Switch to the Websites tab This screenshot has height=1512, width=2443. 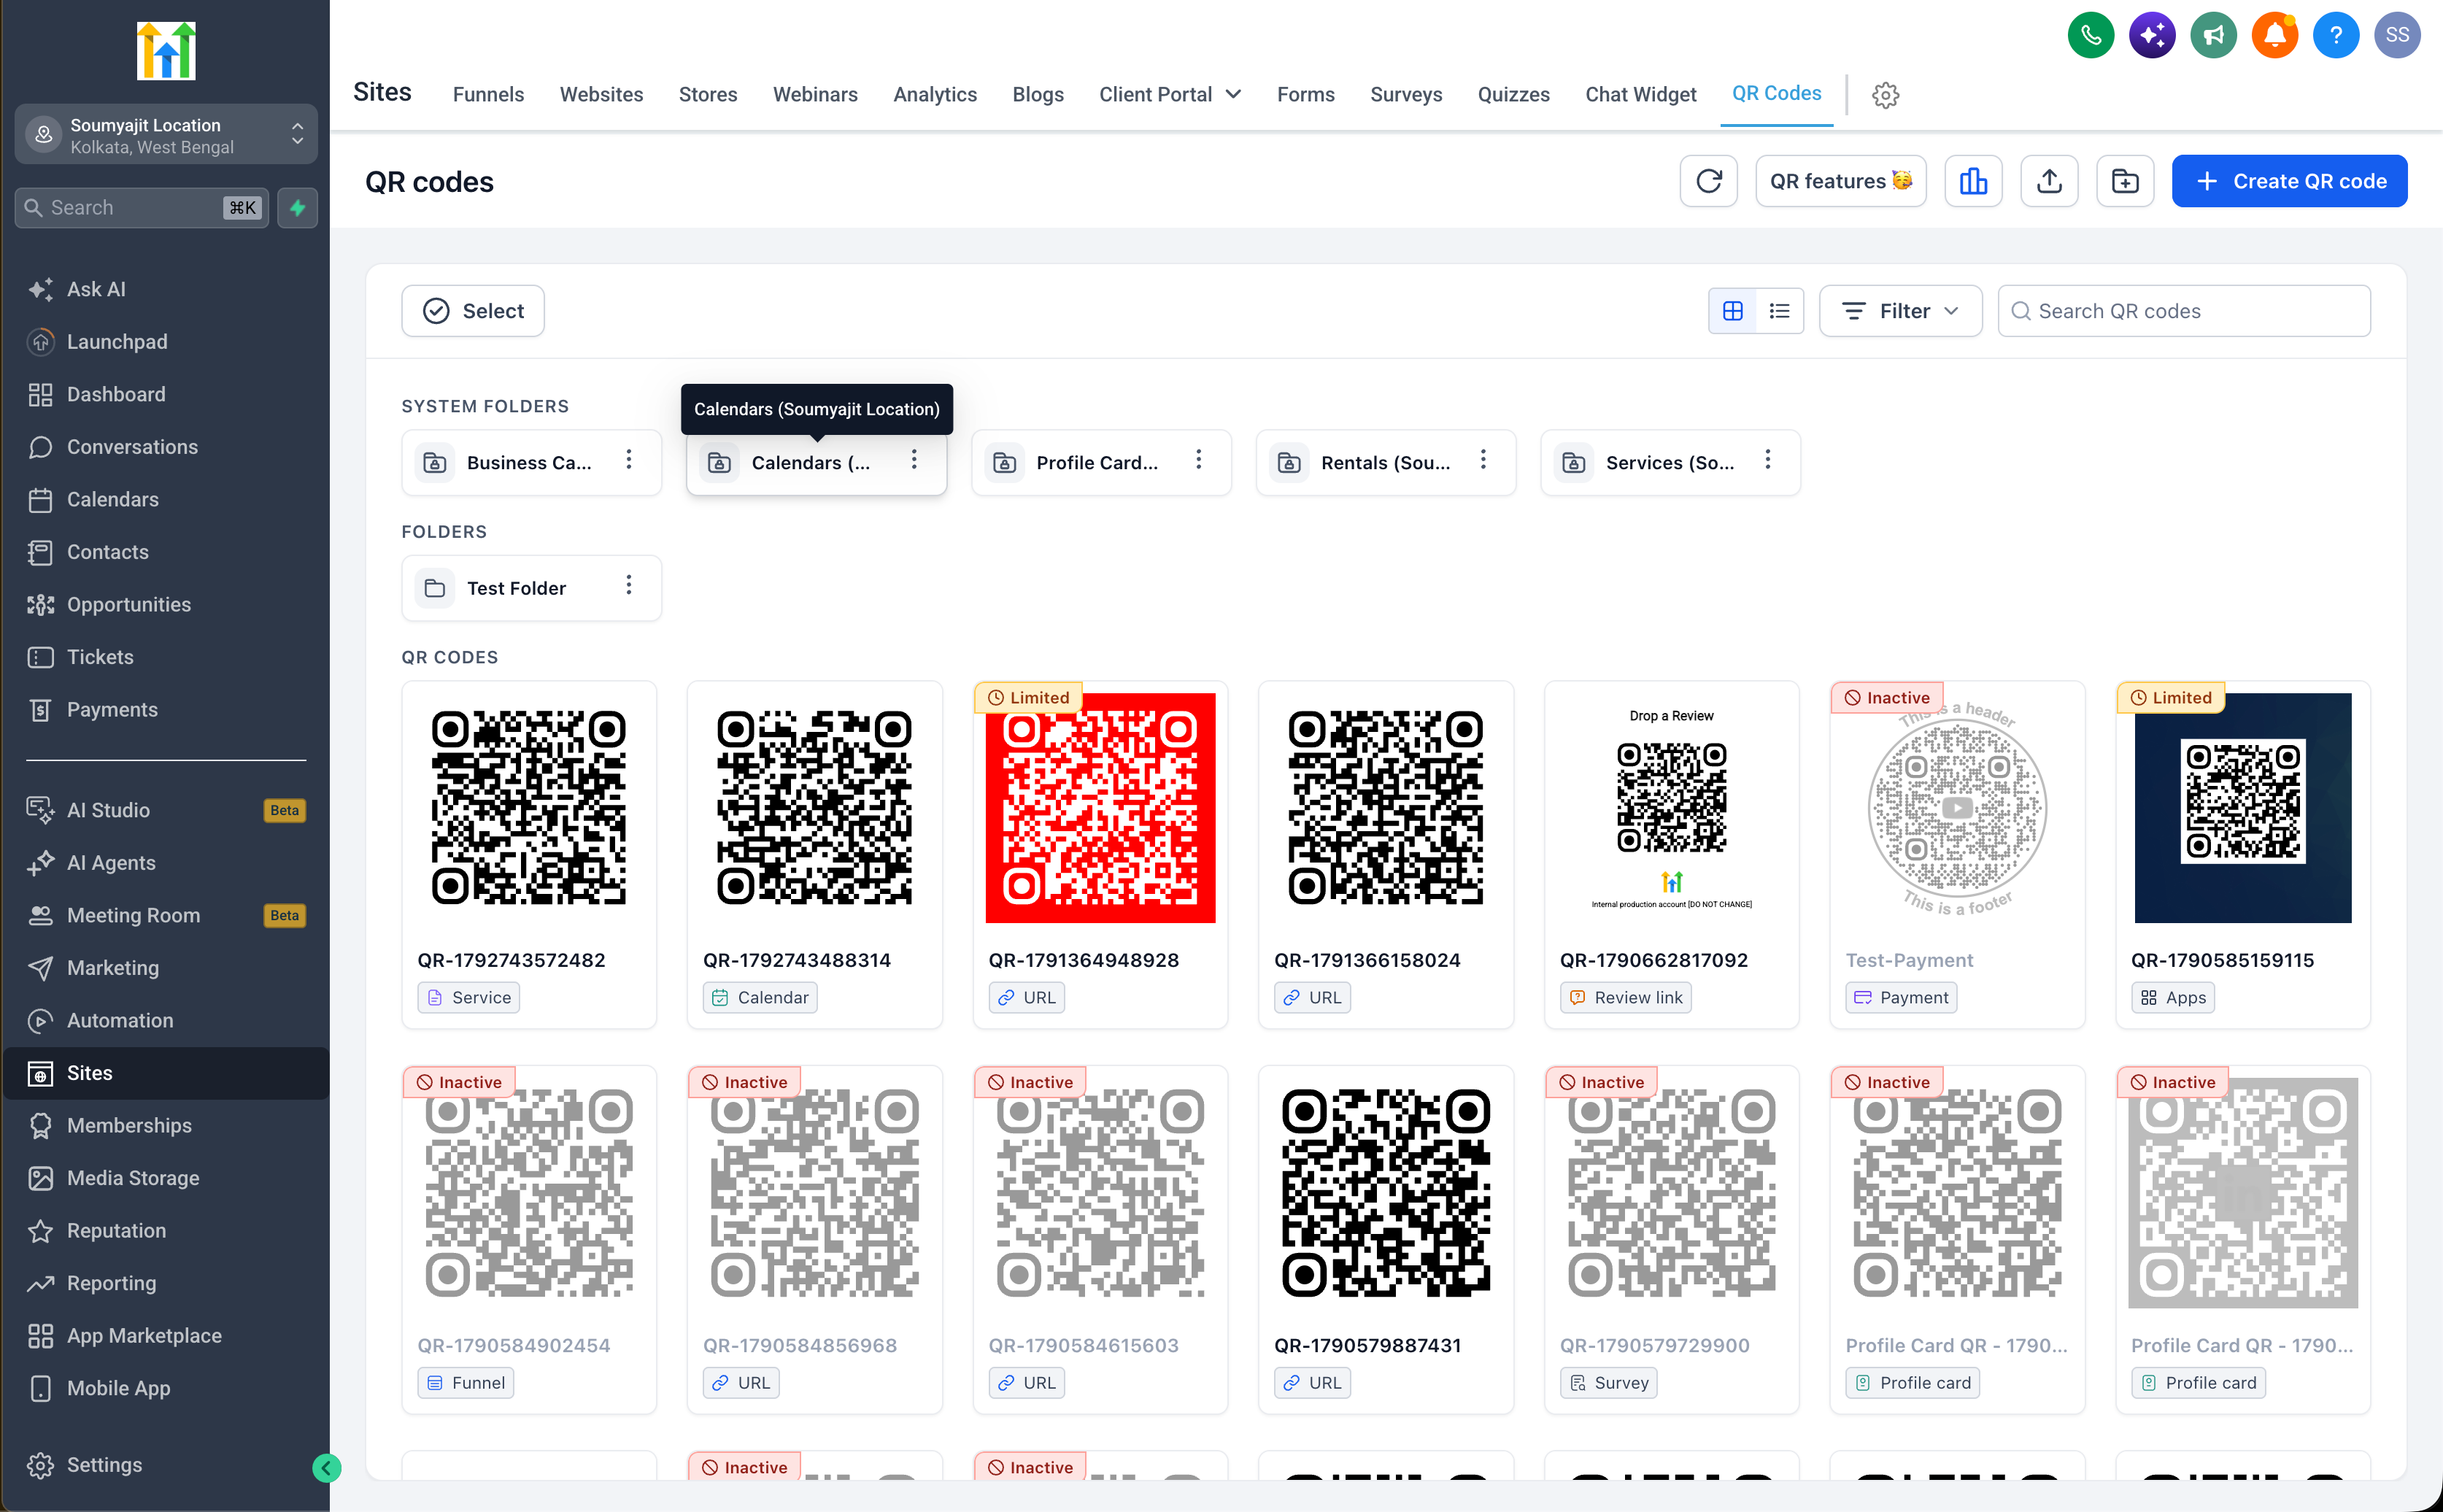(x=601, y=94)
